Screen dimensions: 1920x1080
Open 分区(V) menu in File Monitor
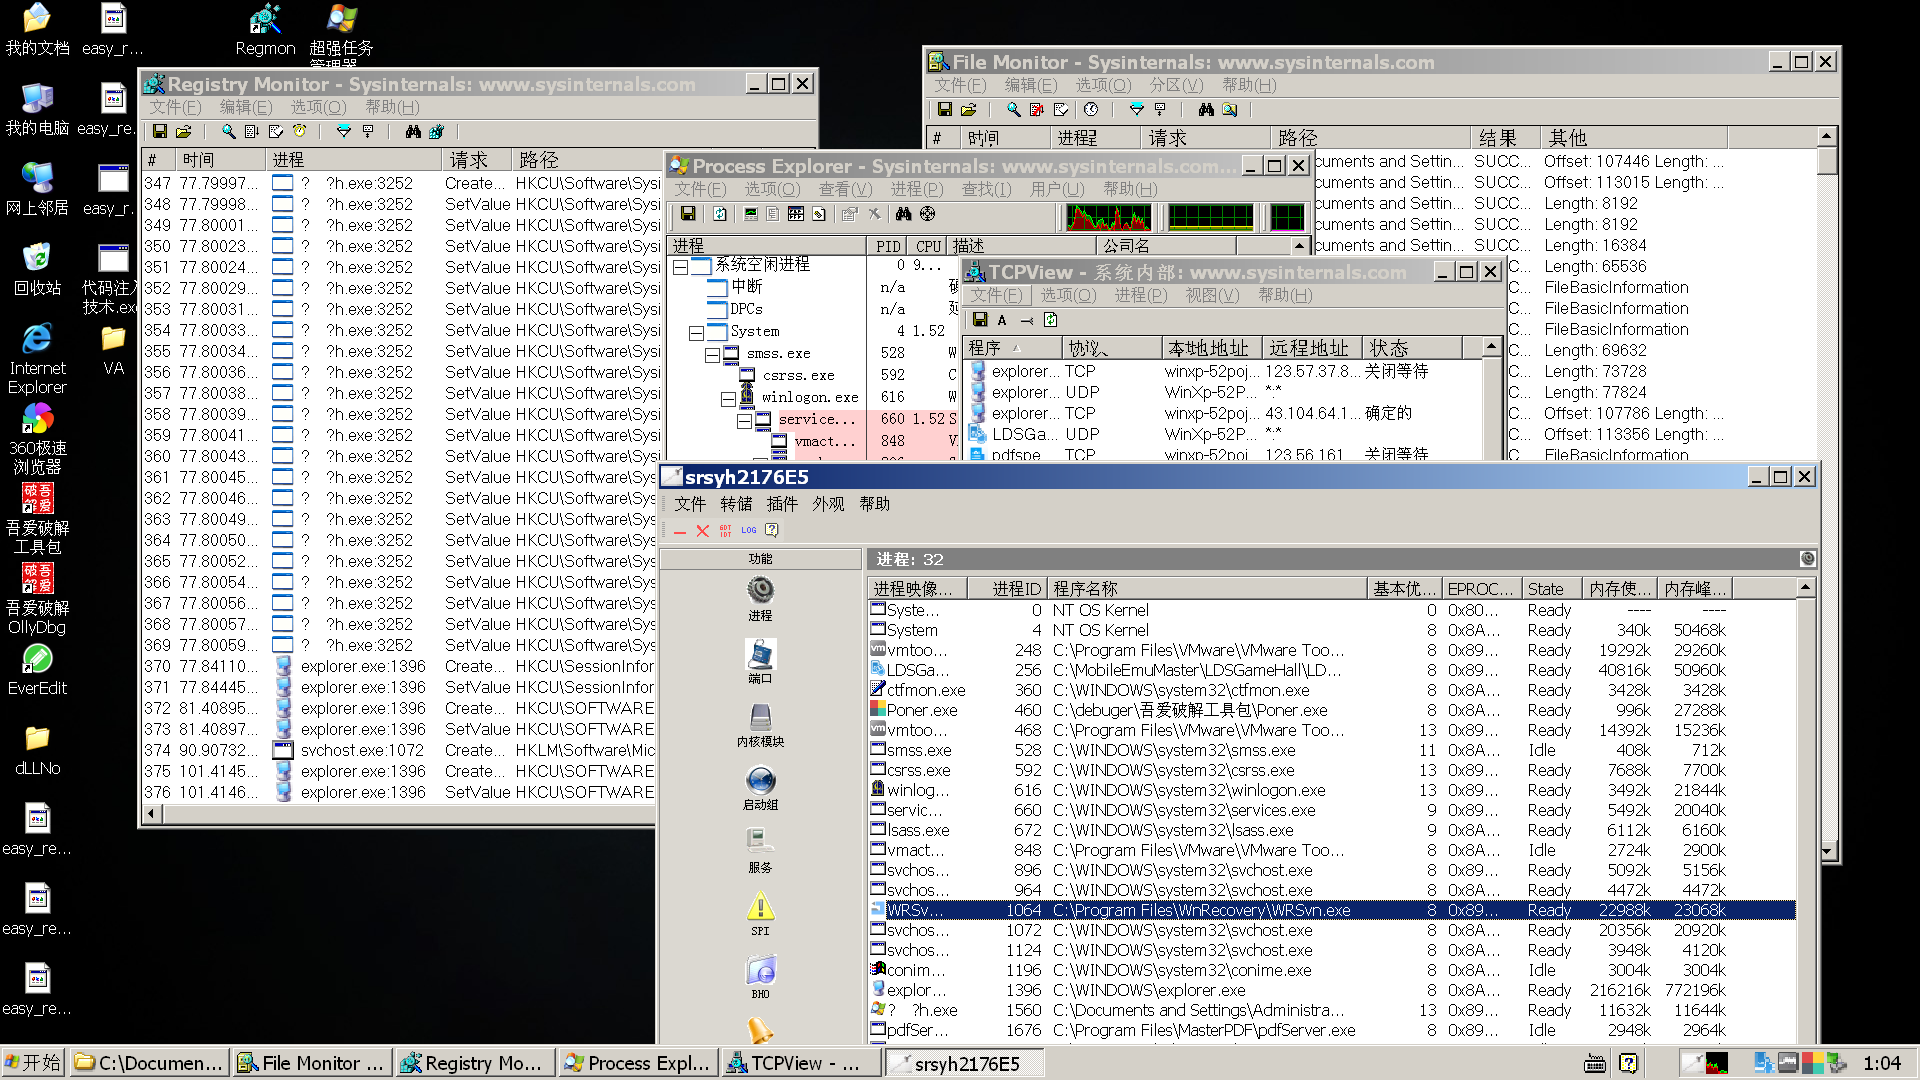[1176, 85]
